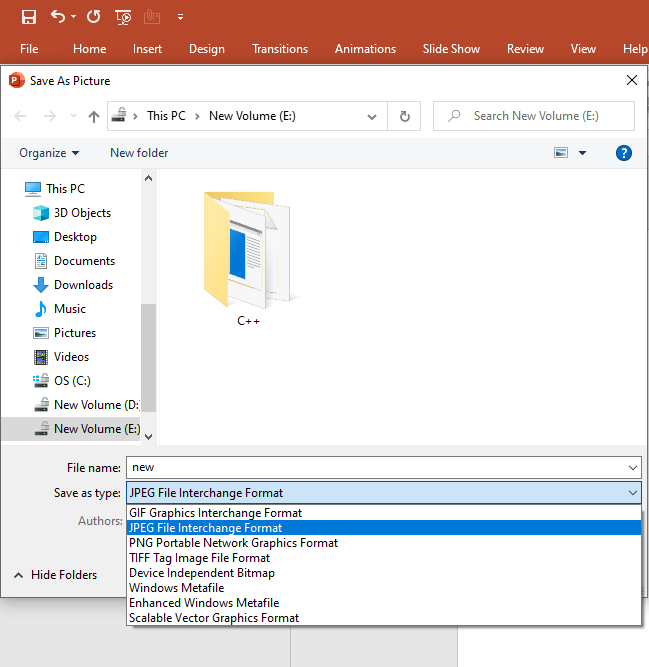Image resolution: width=649 pixels, height=667 pixels.
Task: Click This PC in address breadcrumb
Action: (166, 116)
